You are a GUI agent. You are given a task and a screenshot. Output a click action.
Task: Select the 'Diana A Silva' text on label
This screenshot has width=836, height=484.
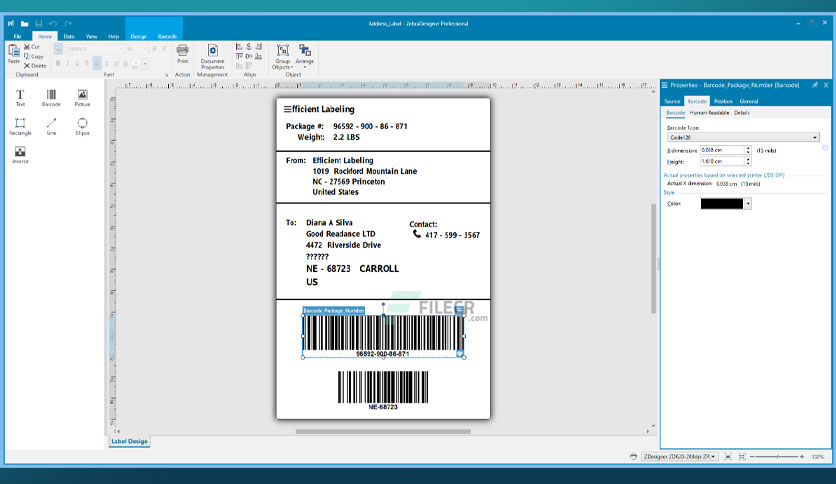329,223
